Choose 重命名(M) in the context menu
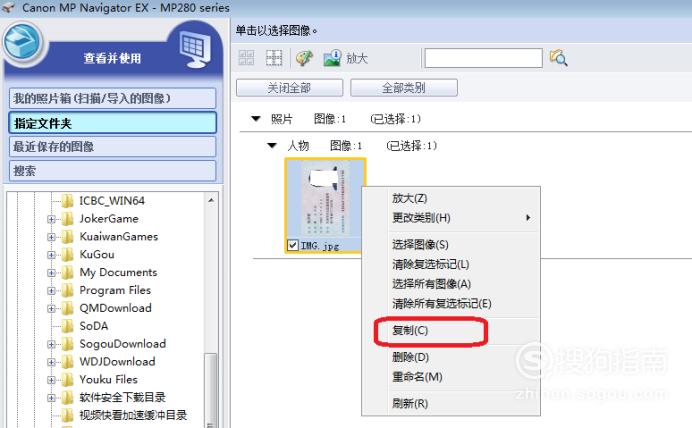692x428 pixels. coord(417,377)
